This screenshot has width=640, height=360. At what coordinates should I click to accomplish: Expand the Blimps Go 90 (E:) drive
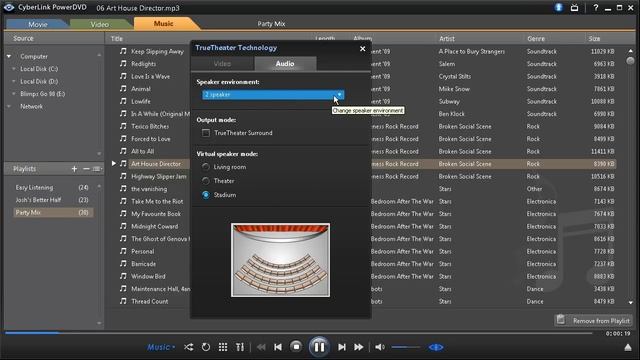pos(13,94)
